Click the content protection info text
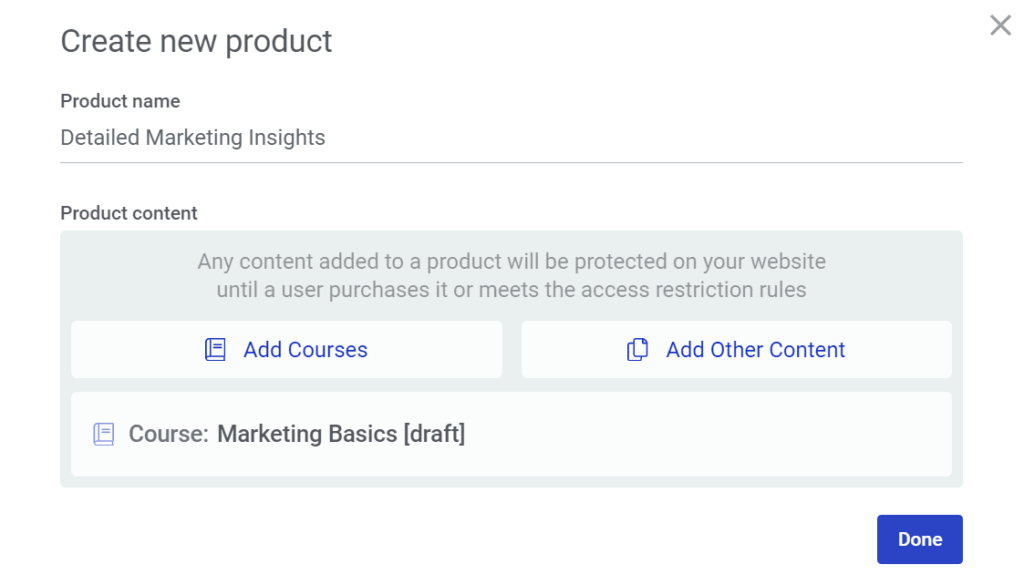This screenshot has width=1024, height=585. pos(511,276)
